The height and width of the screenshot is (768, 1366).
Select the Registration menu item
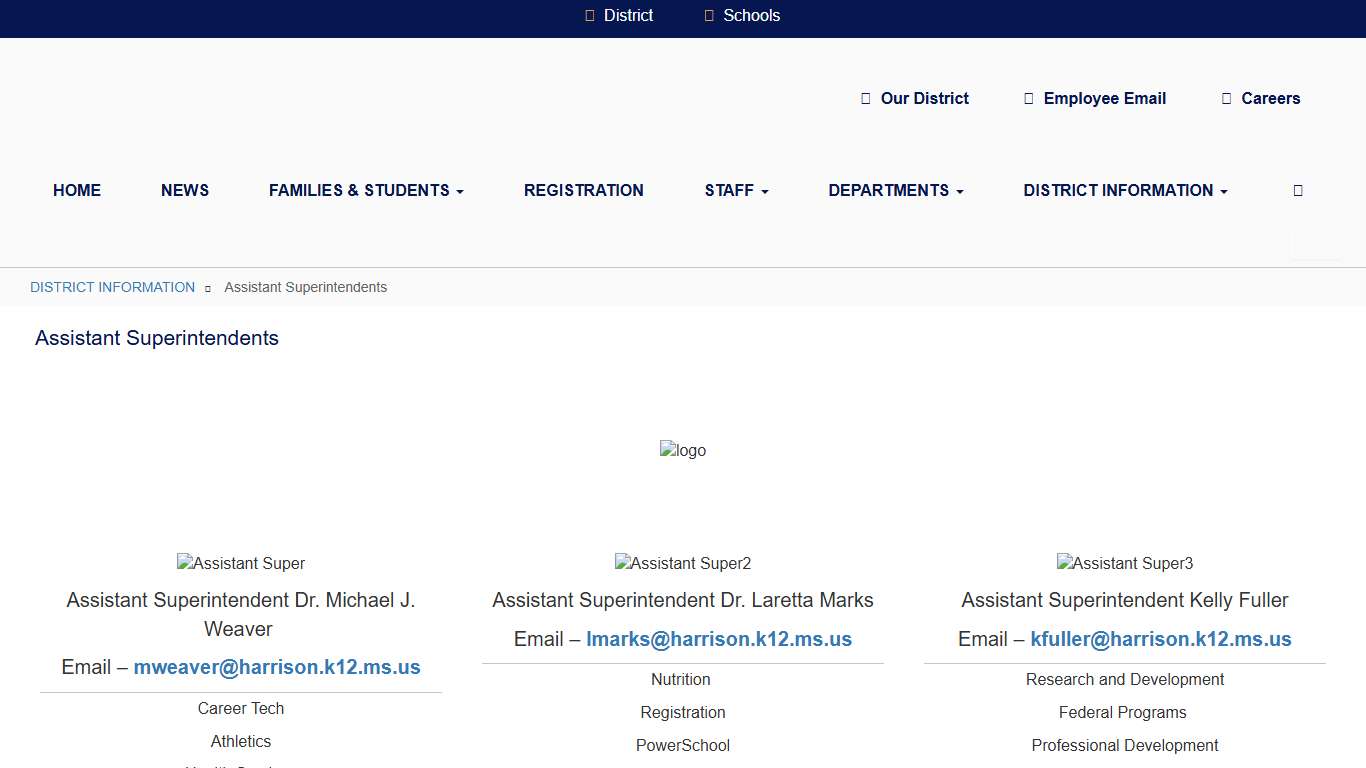pyautogui.click(x=584, y=190)
